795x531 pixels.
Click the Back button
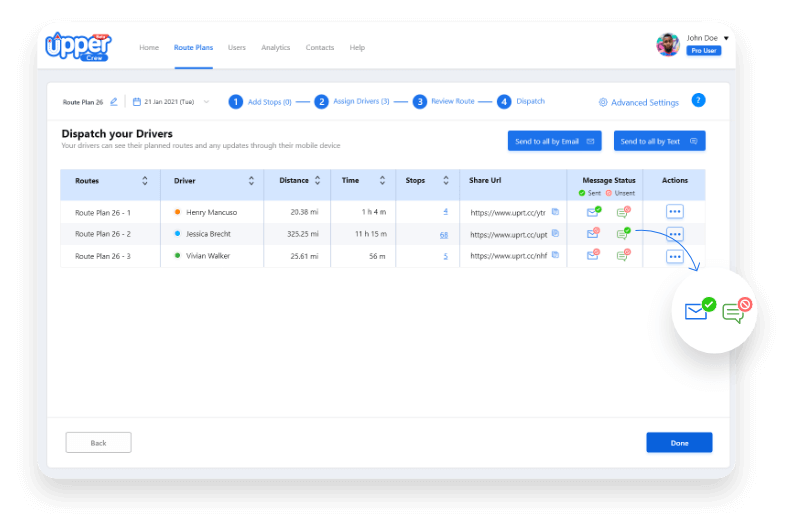(x=98, y=443)
